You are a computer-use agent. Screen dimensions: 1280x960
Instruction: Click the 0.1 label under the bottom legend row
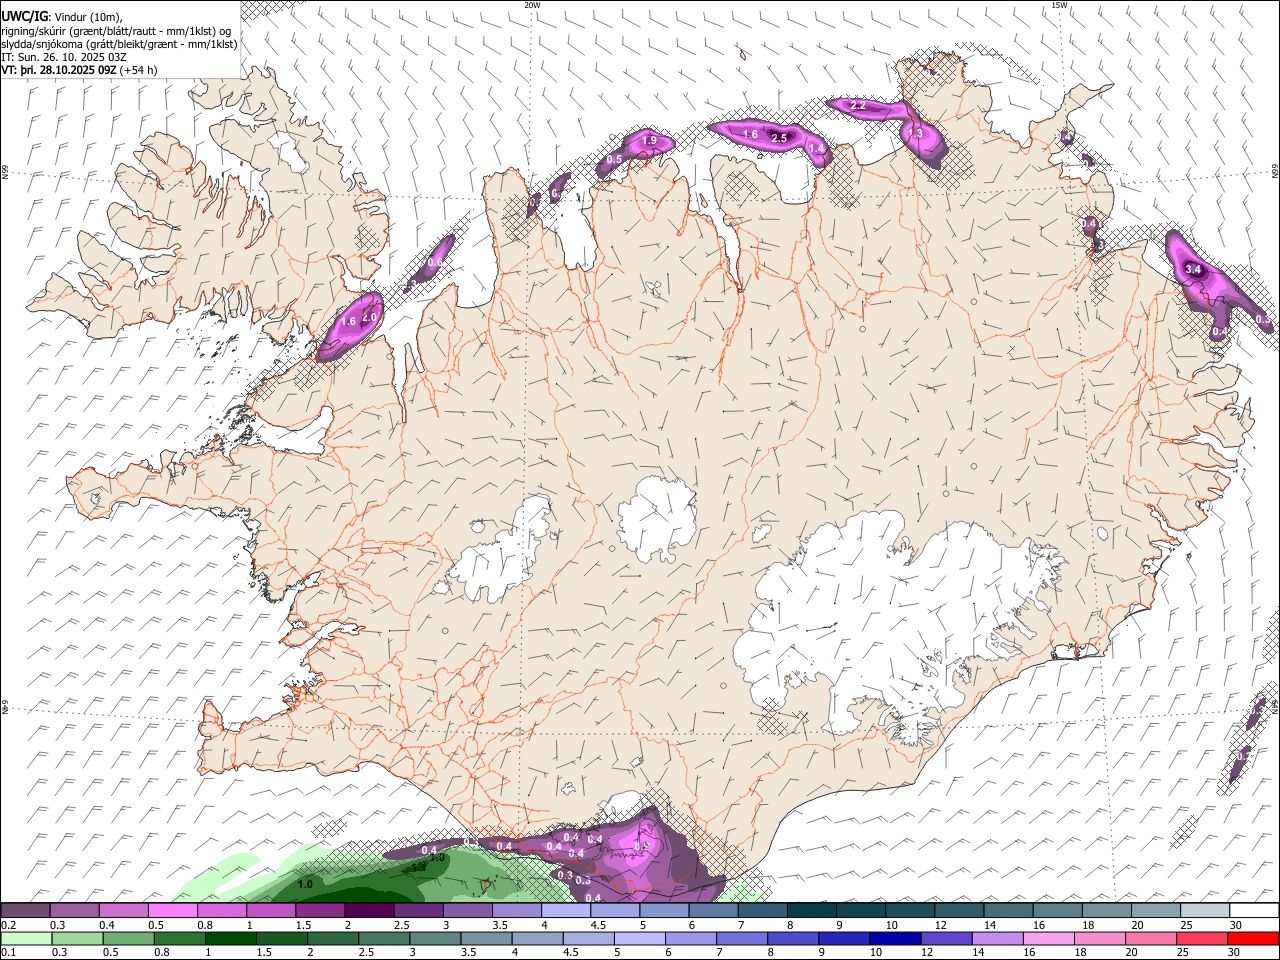point(9,952)
